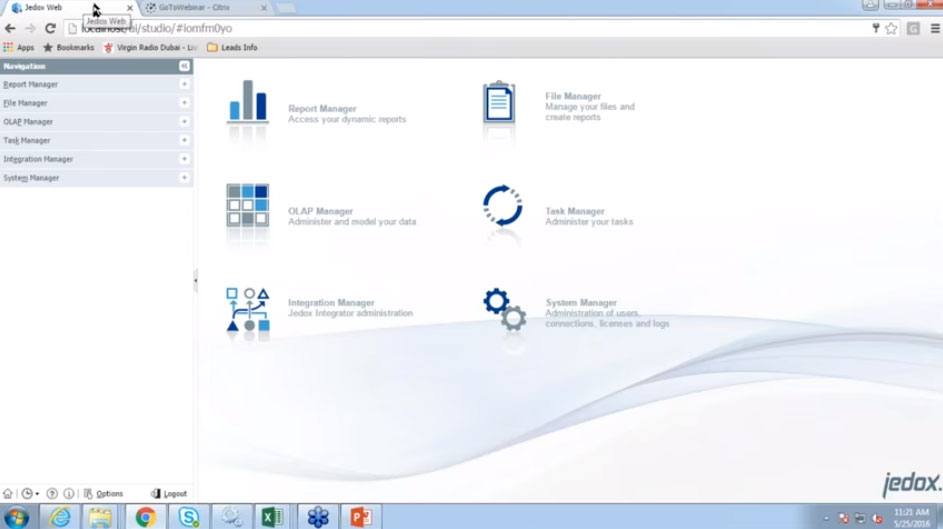Open File Manager clipboard icon
This screenshot has height=529, width=943.
click(499, 103)
